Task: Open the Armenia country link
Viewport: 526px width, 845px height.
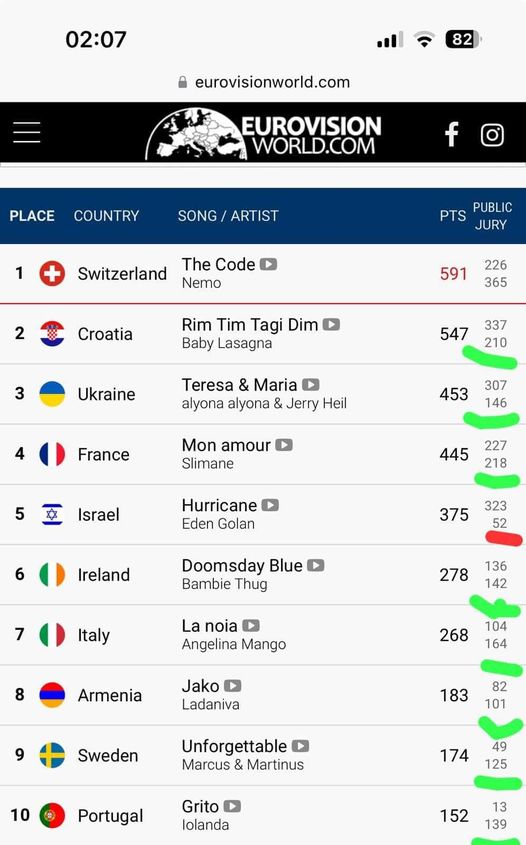Action: point(110,695)
